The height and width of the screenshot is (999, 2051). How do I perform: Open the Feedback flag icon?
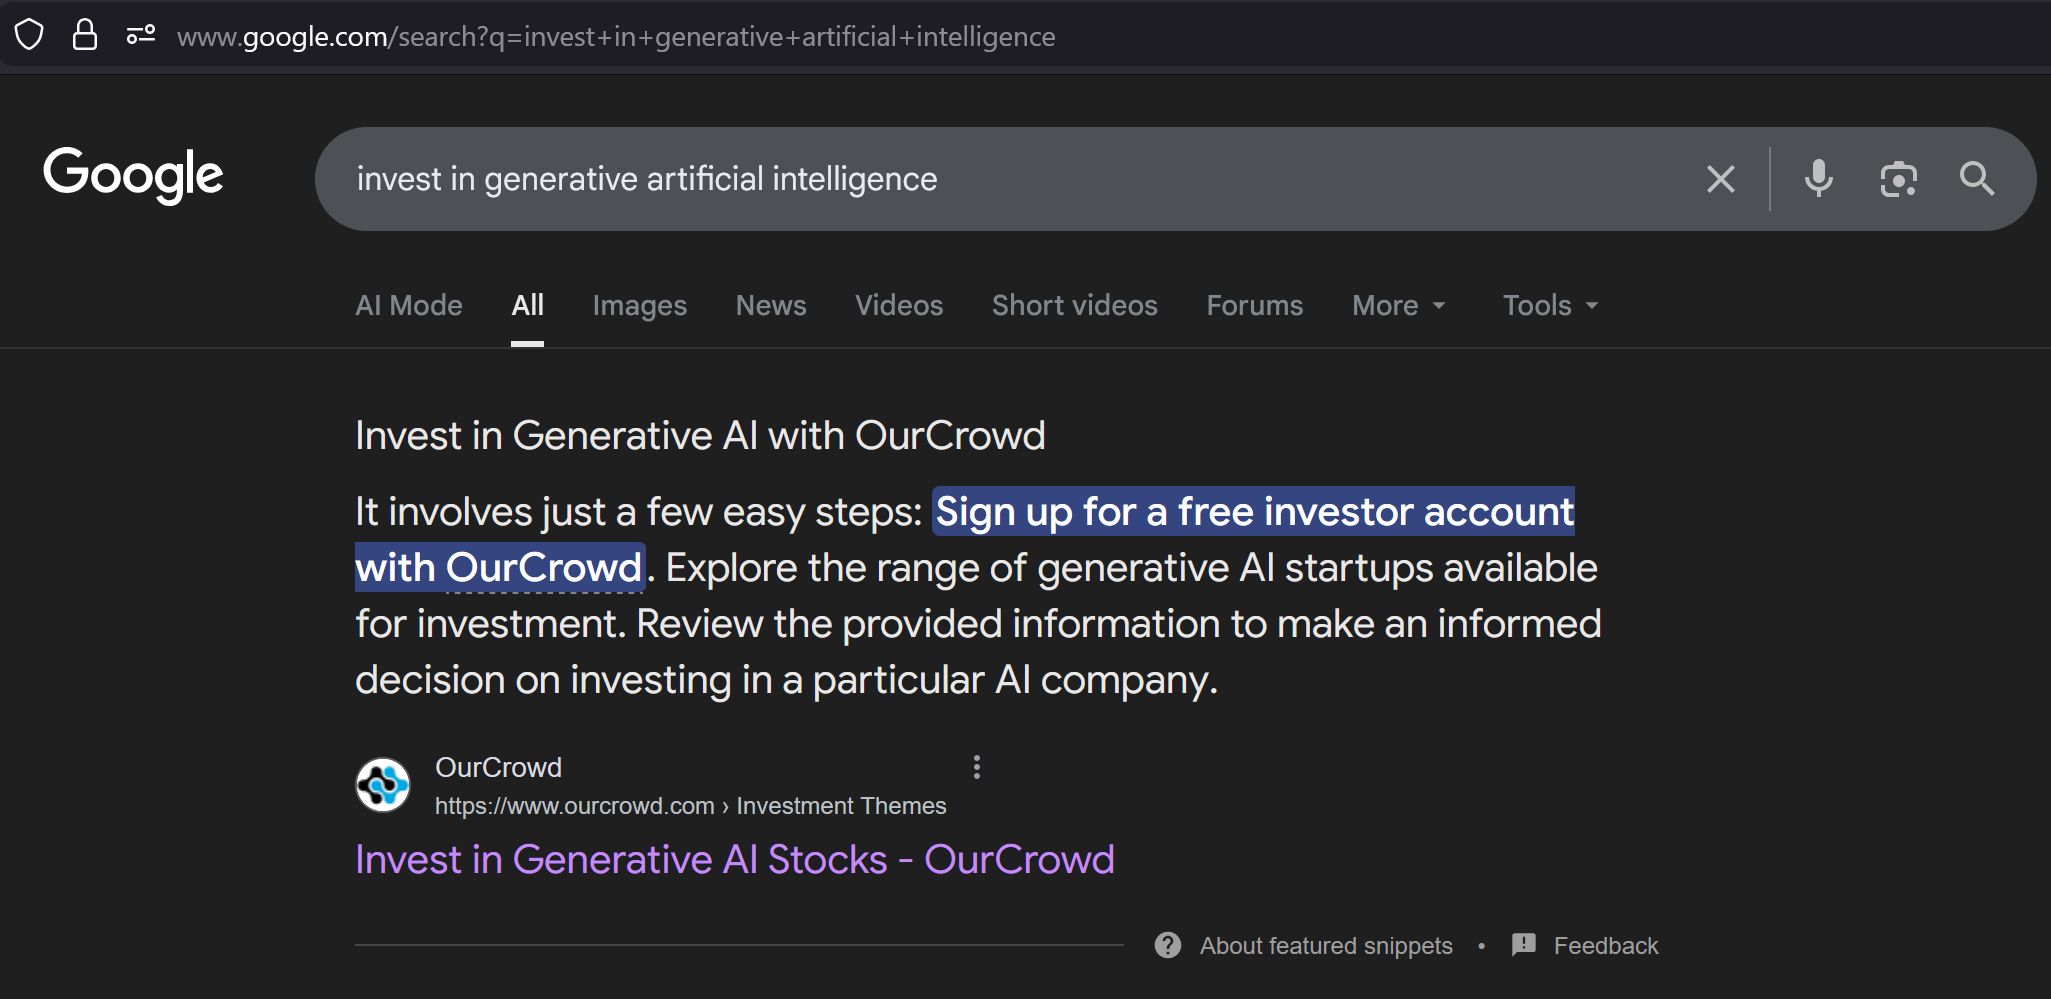(x=1522, y=945)
